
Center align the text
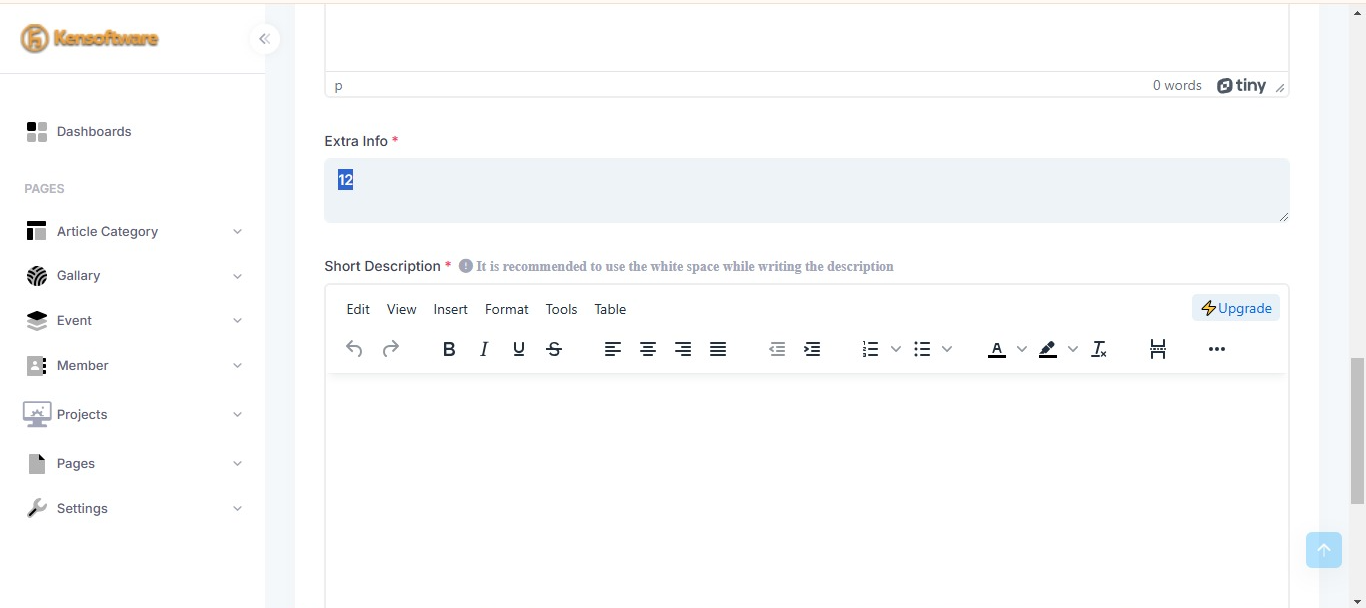coord(648,349)
